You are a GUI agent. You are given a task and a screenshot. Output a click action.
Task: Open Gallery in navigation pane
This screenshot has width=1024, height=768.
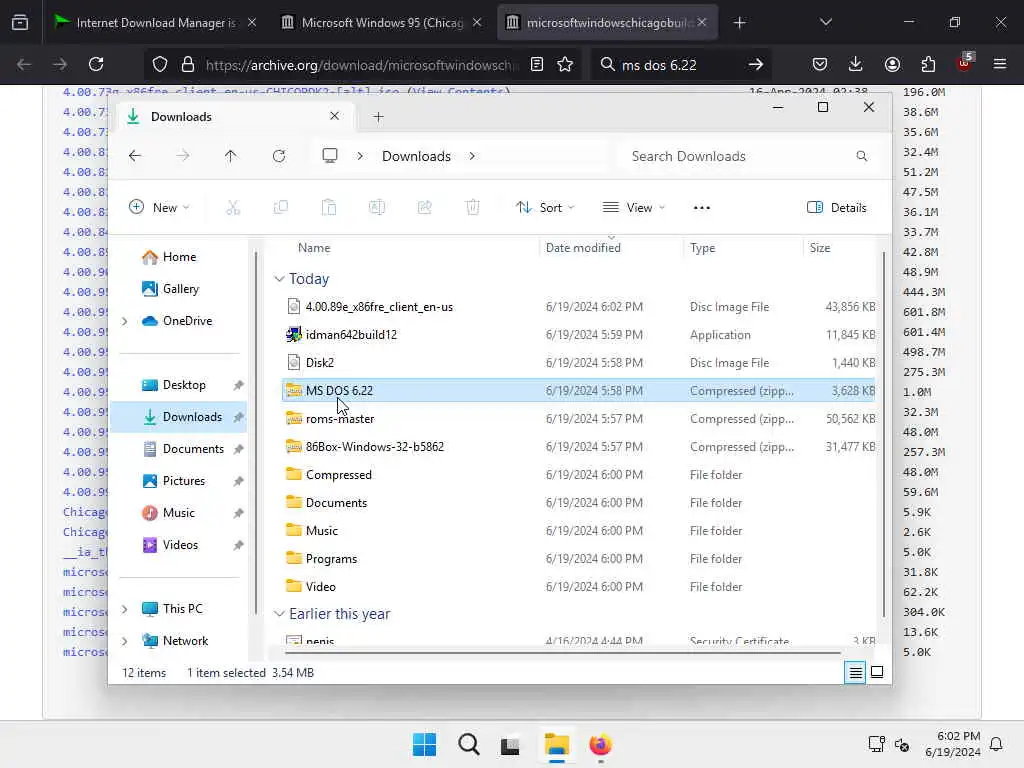click(x=180, y=289)
